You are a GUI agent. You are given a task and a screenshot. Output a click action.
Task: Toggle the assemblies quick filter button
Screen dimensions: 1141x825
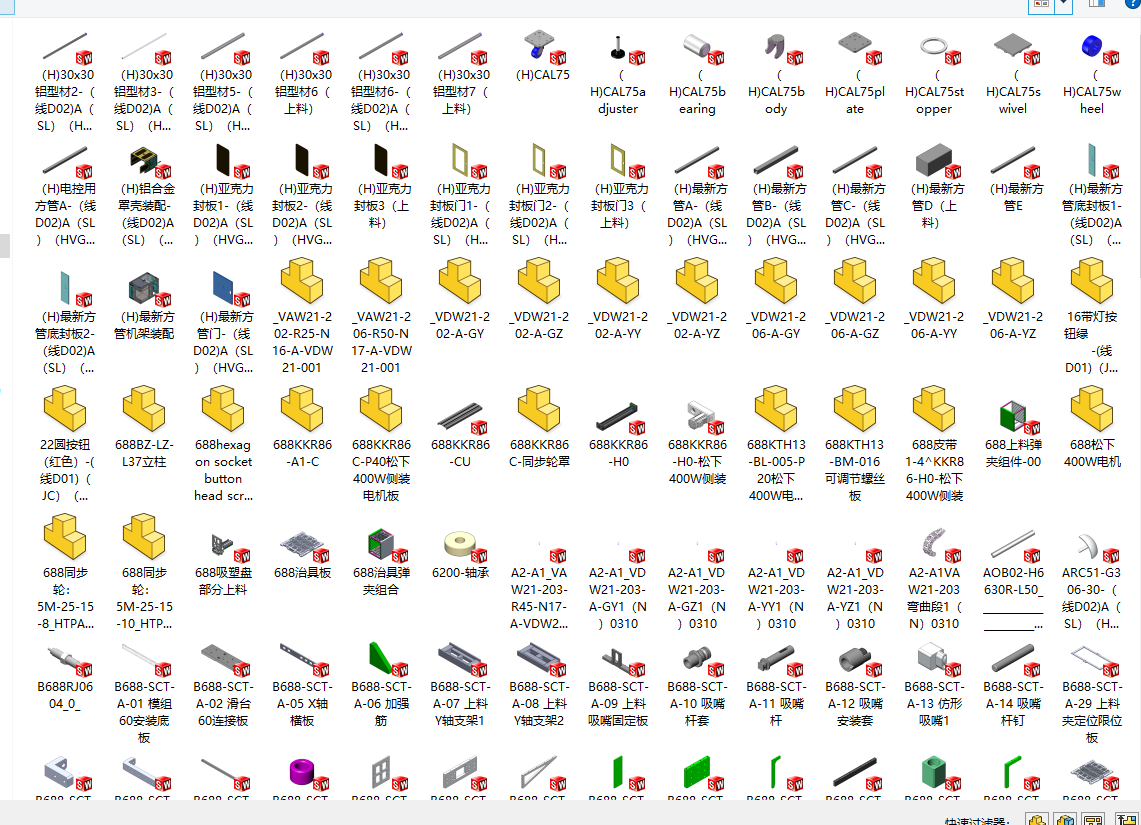[1065, 820]
